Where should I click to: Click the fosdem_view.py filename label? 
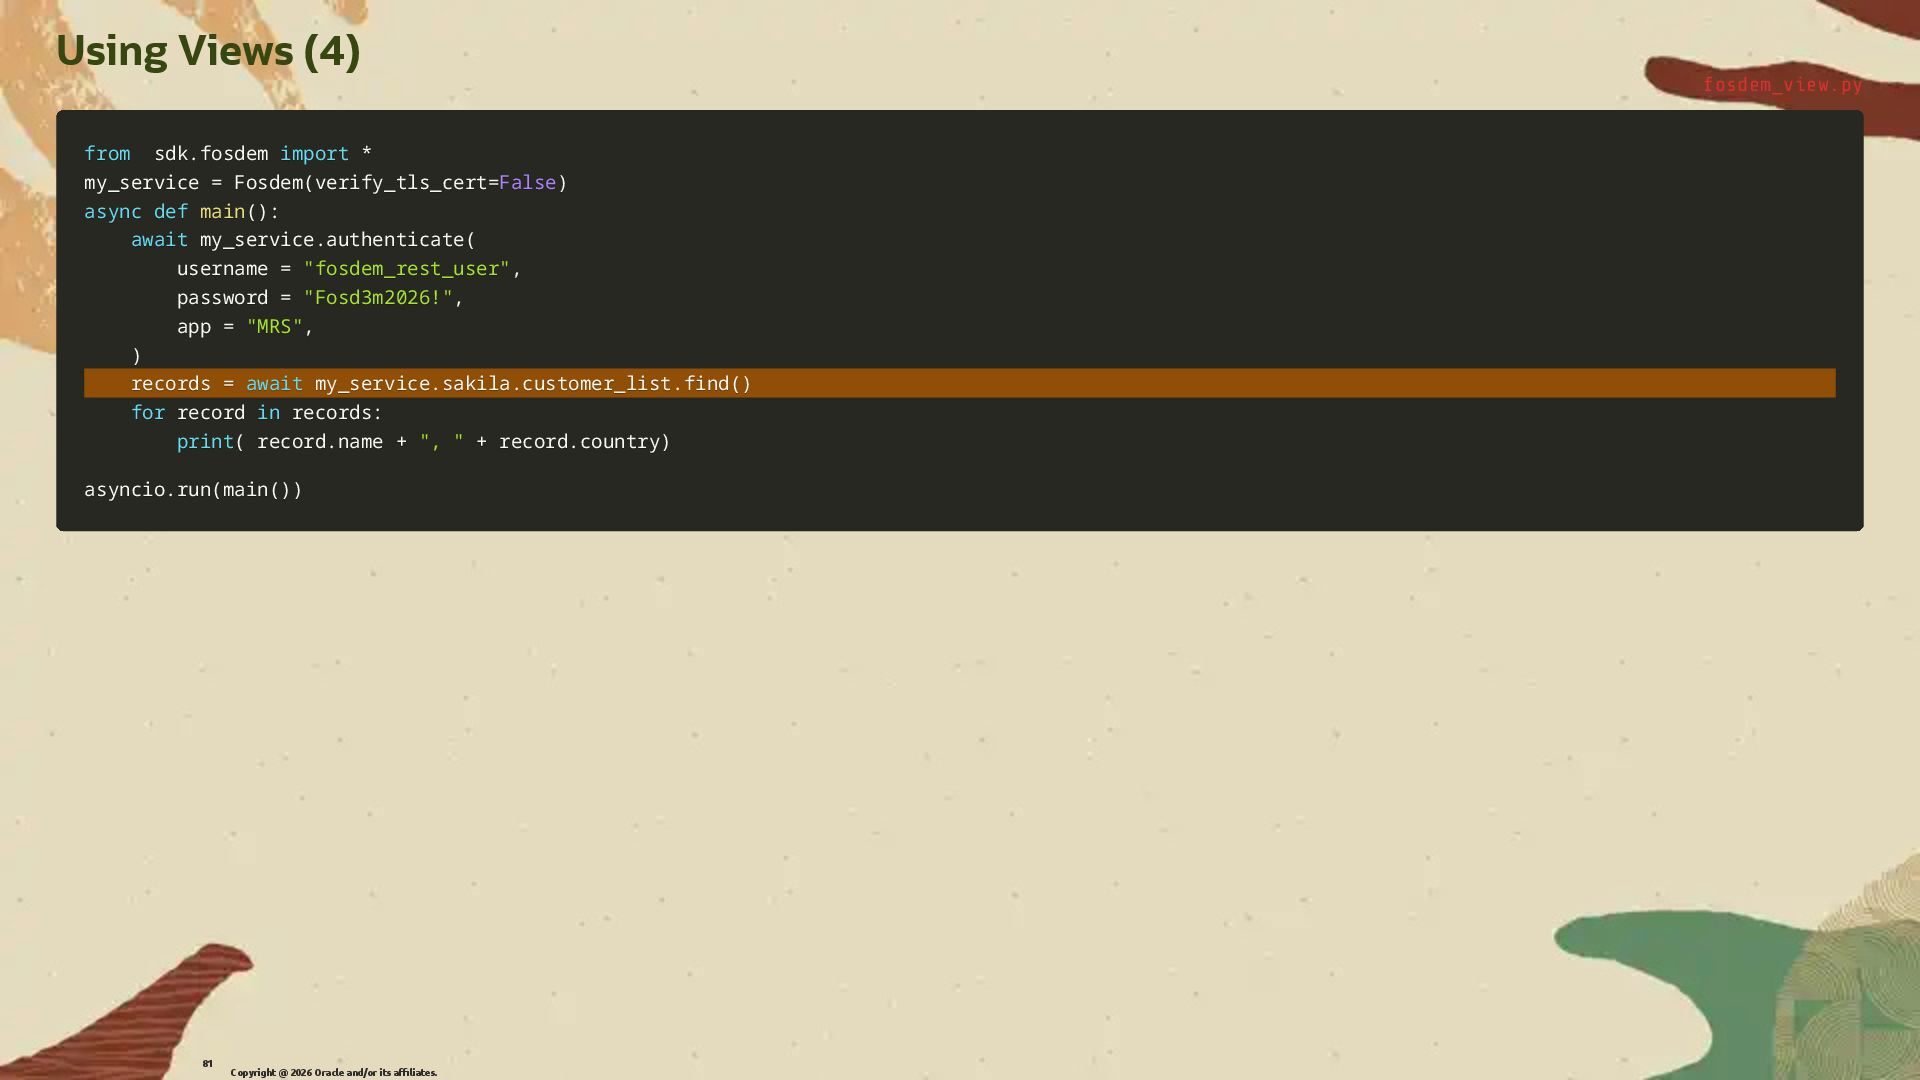coord(1782,85)
